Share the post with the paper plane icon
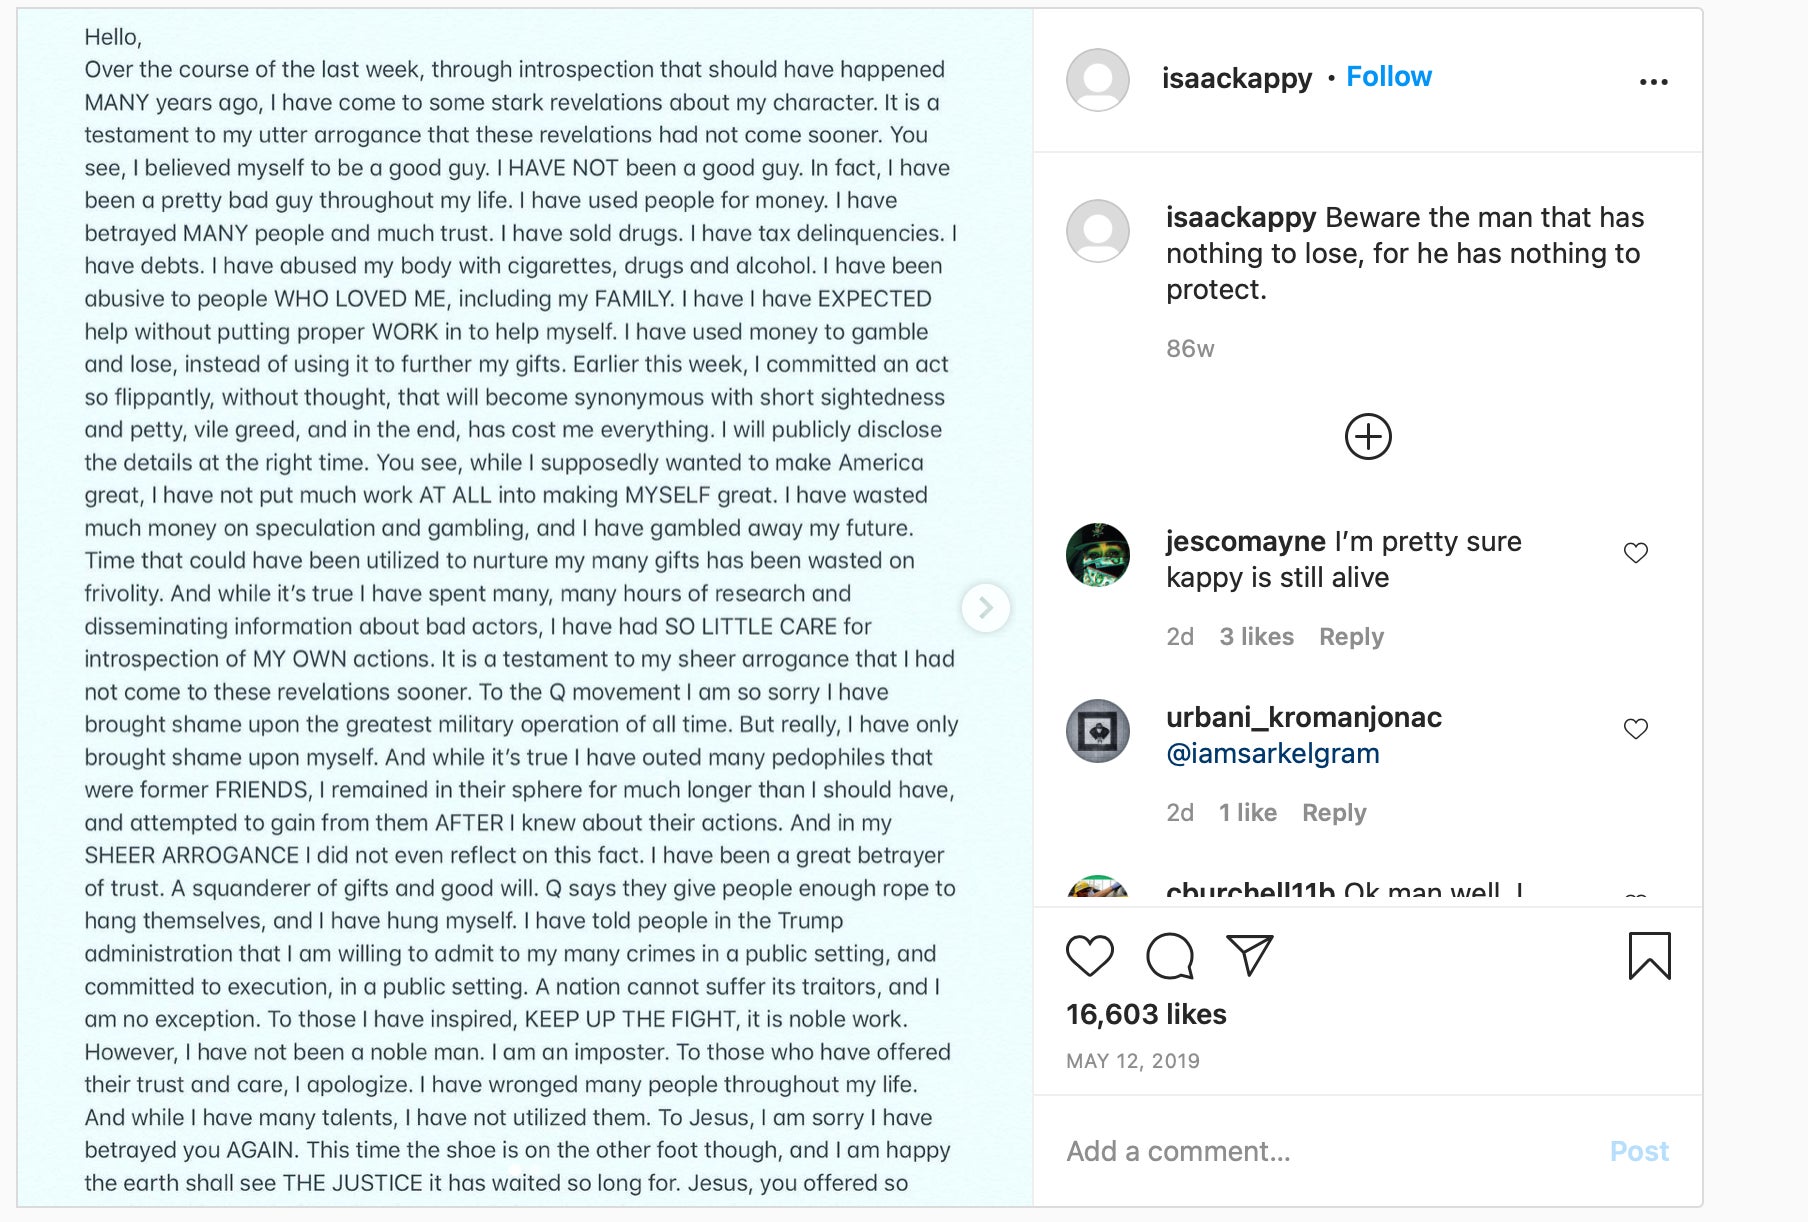The width and height of the screenshot is (1808, 1222). click(1248, 953)
